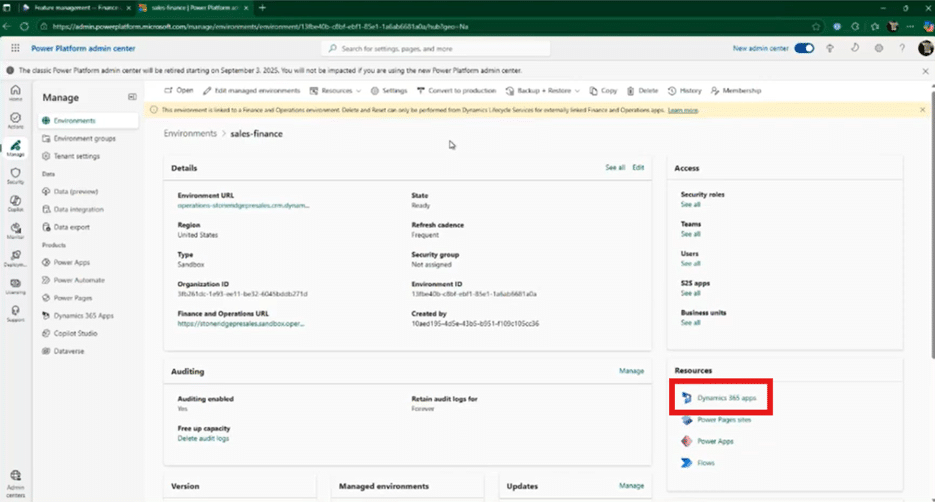The width and height of the screenshot is (935, 502).
Task: Click Environments breadcrumb link
Action: [x=190, y=133]
